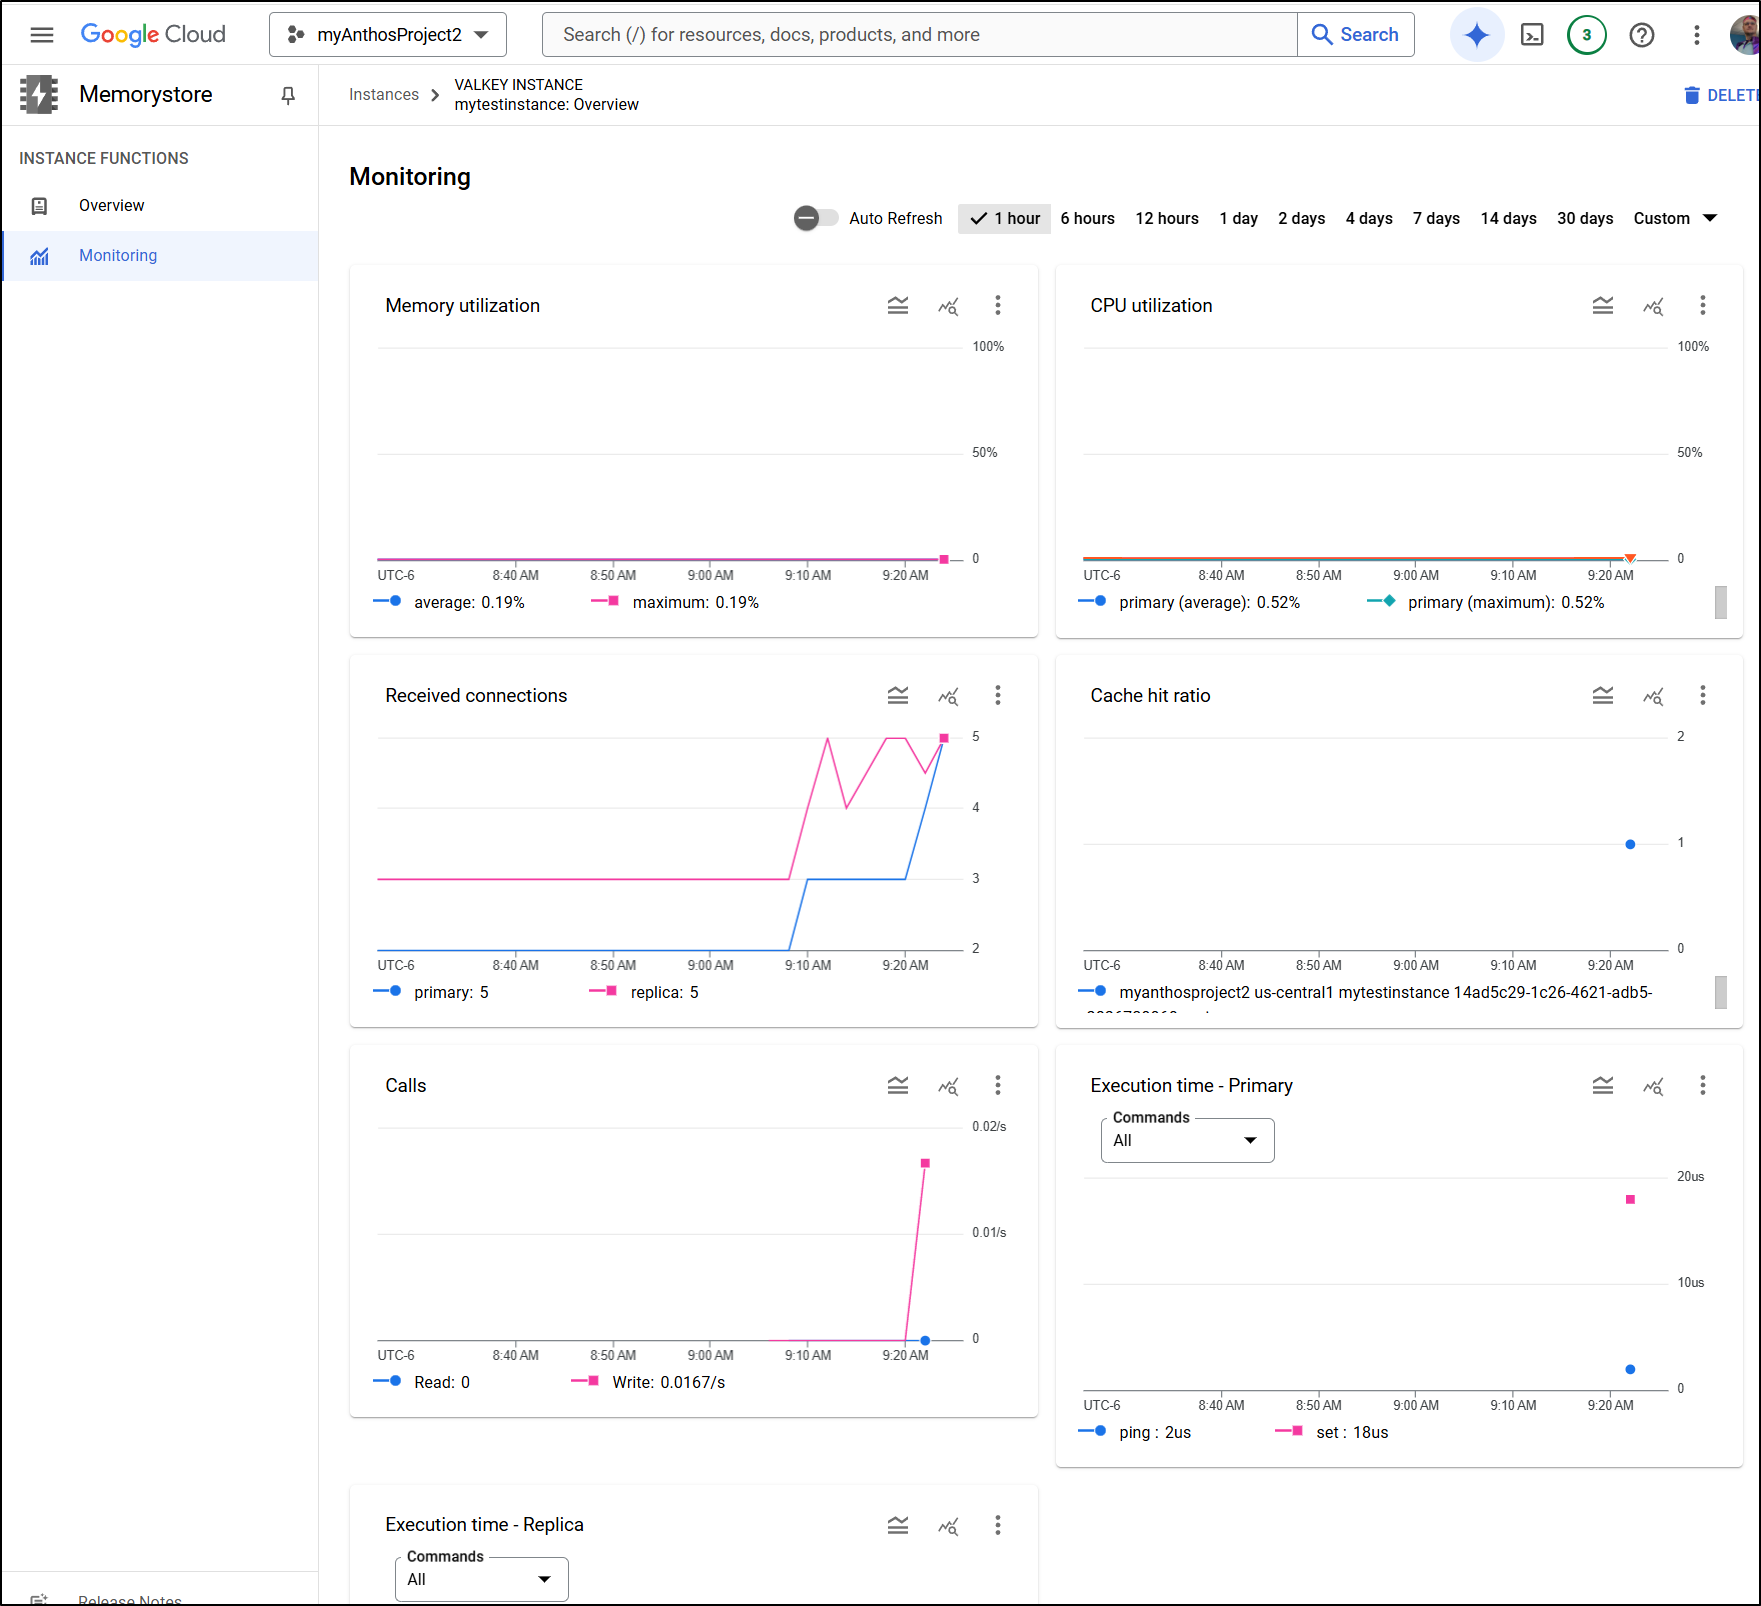
Task: Select the 4 days time range
Action: point(1369,219)
